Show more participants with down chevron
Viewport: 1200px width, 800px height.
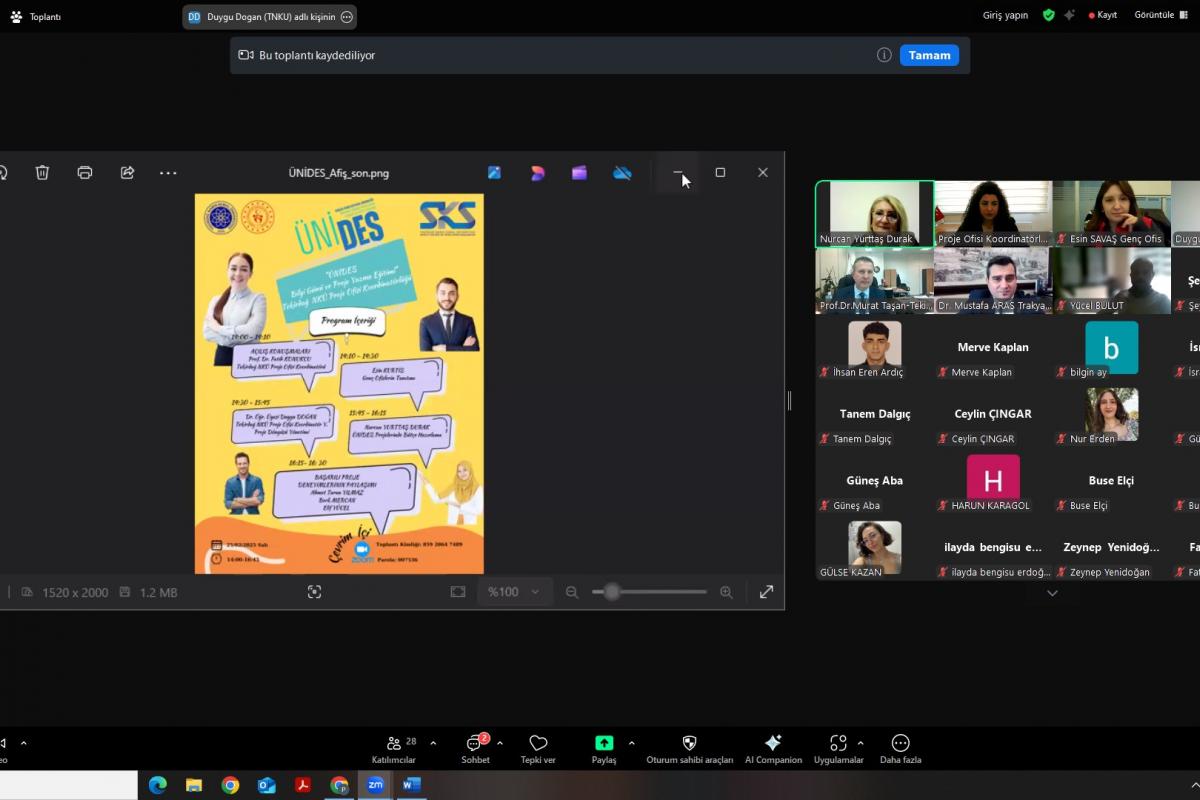click(x=1052, y=593)
